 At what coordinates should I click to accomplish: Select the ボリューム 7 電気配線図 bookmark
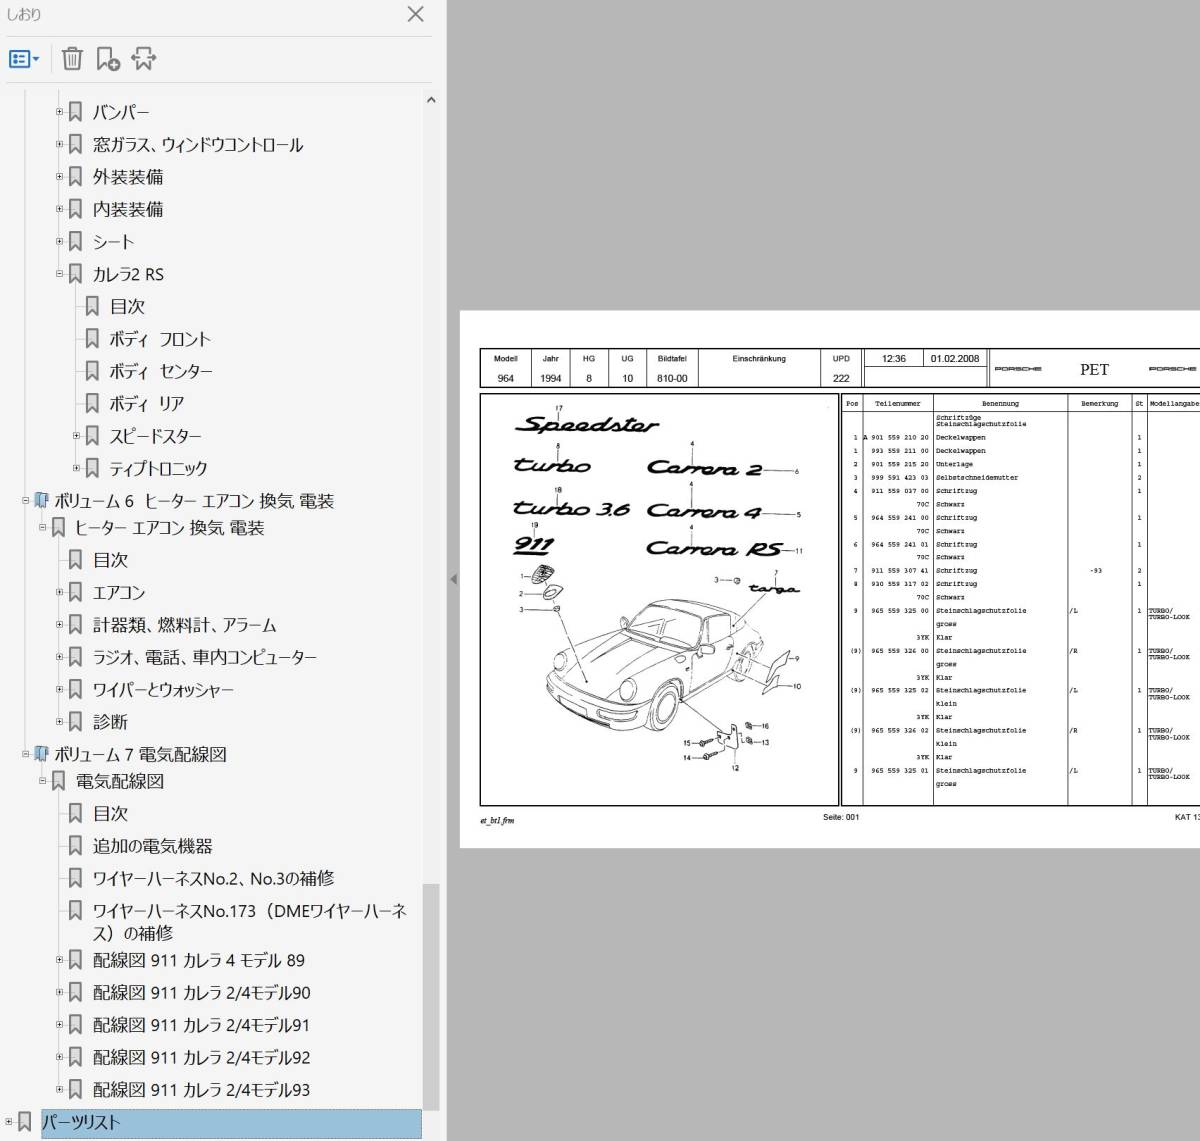coord(140,754)
